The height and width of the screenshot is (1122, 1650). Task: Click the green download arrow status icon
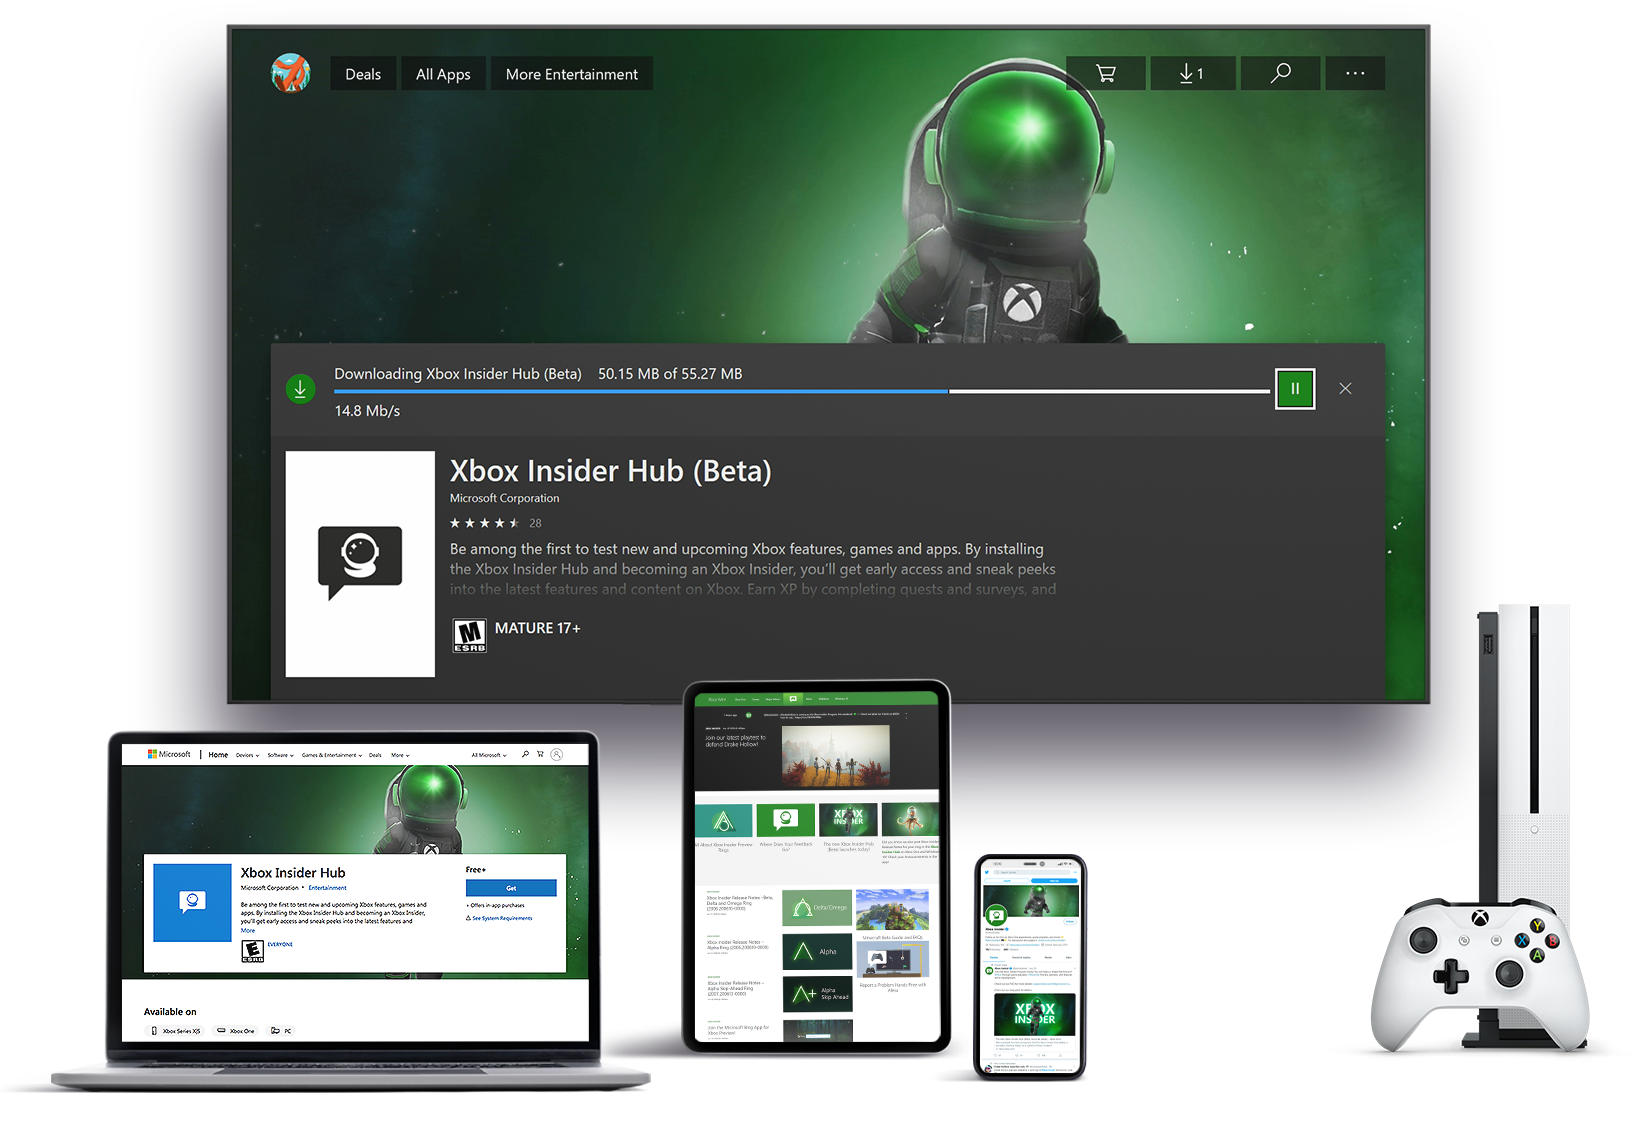300,388
